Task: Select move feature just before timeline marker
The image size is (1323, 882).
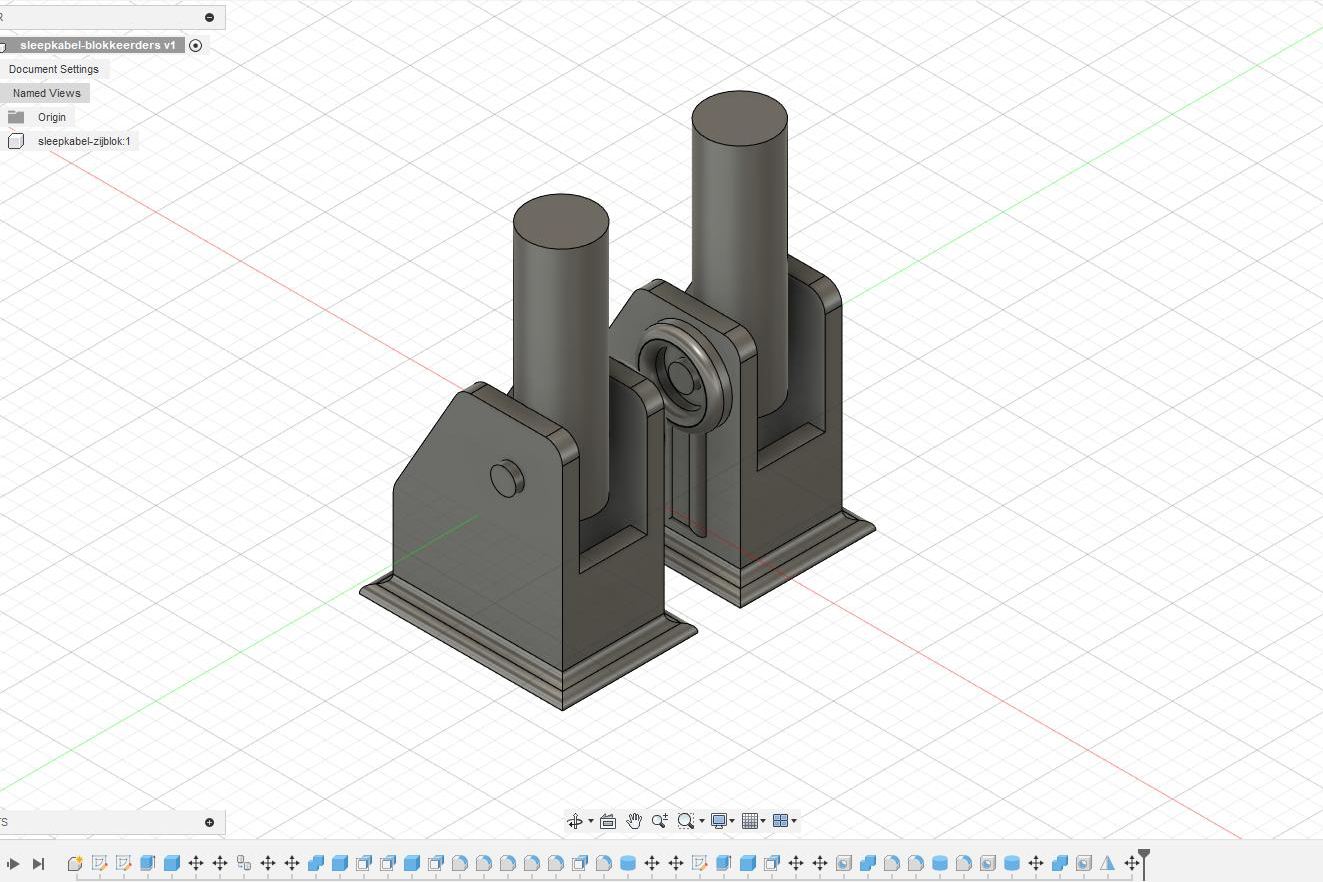Action: point(1131,863)
